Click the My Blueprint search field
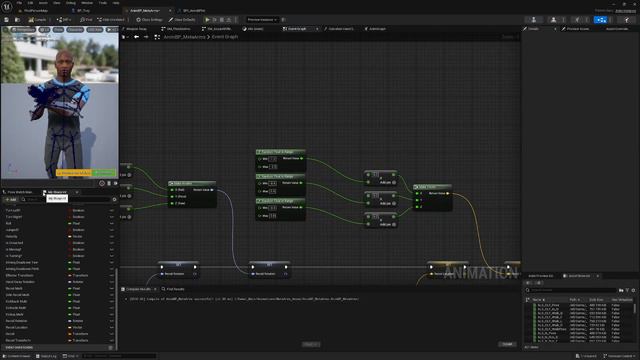This screenshot has width=640, height=360. 67,200
